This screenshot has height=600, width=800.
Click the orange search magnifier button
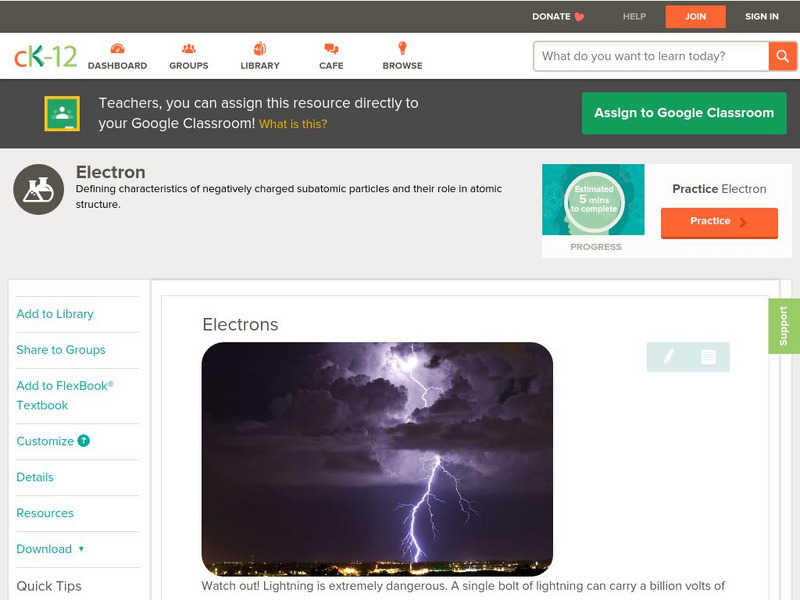pos(782,56)
